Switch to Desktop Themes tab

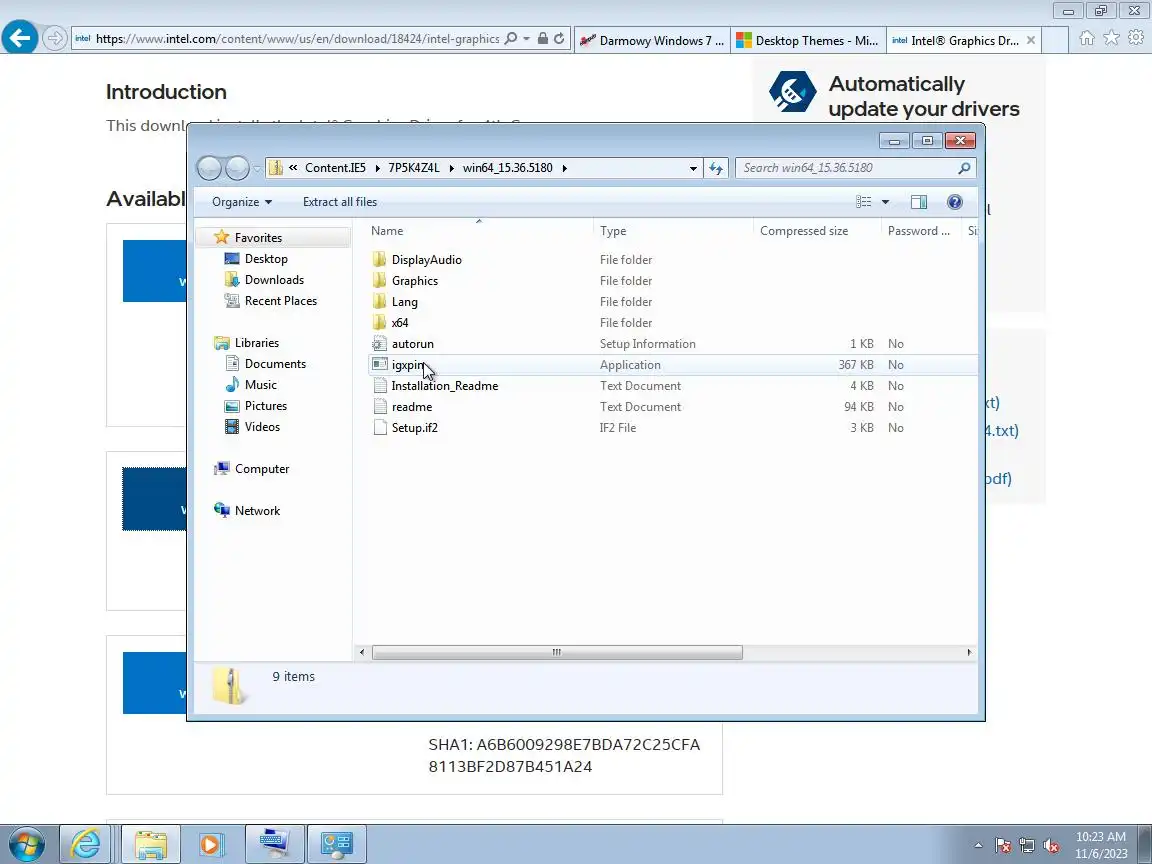[808, 40]
